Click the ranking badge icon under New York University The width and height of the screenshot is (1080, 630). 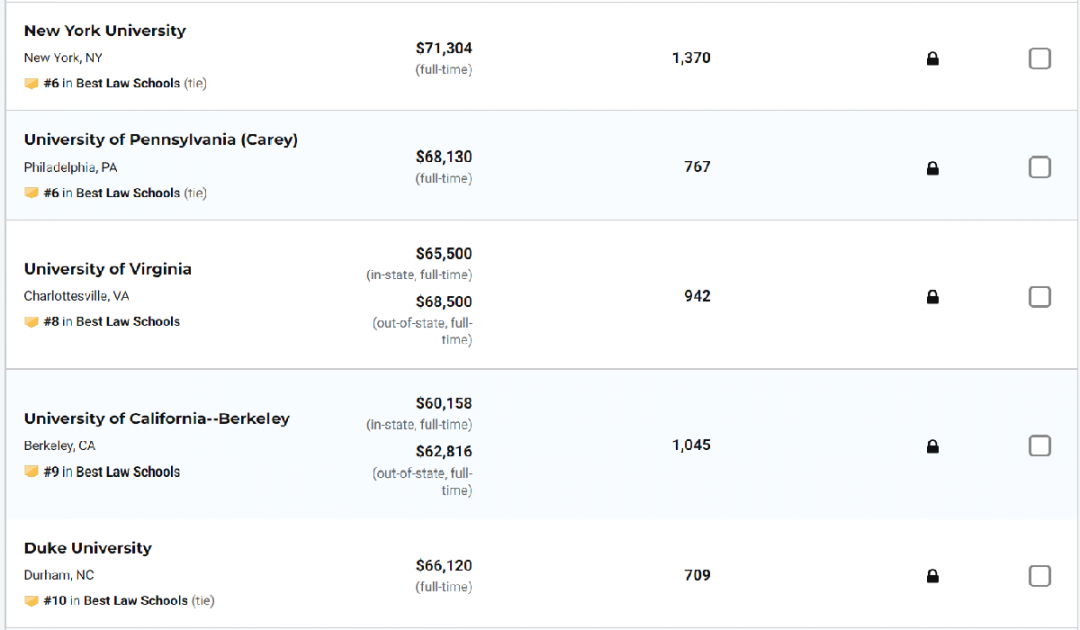(x=32, y=84)
